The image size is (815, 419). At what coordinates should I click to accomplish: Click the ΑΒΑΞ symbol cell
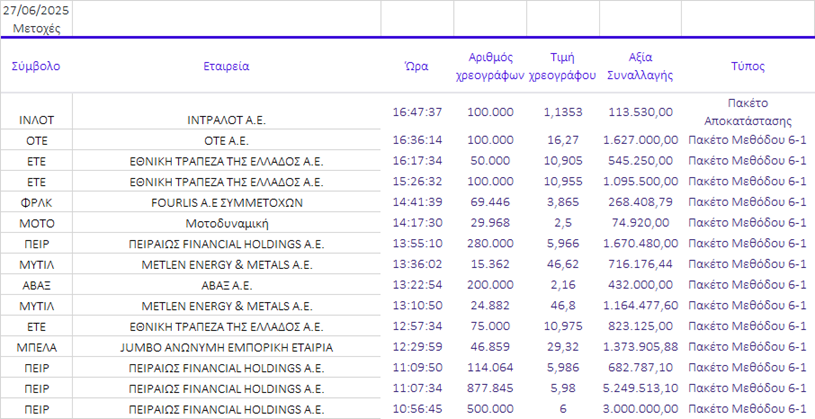click(36, 286)
